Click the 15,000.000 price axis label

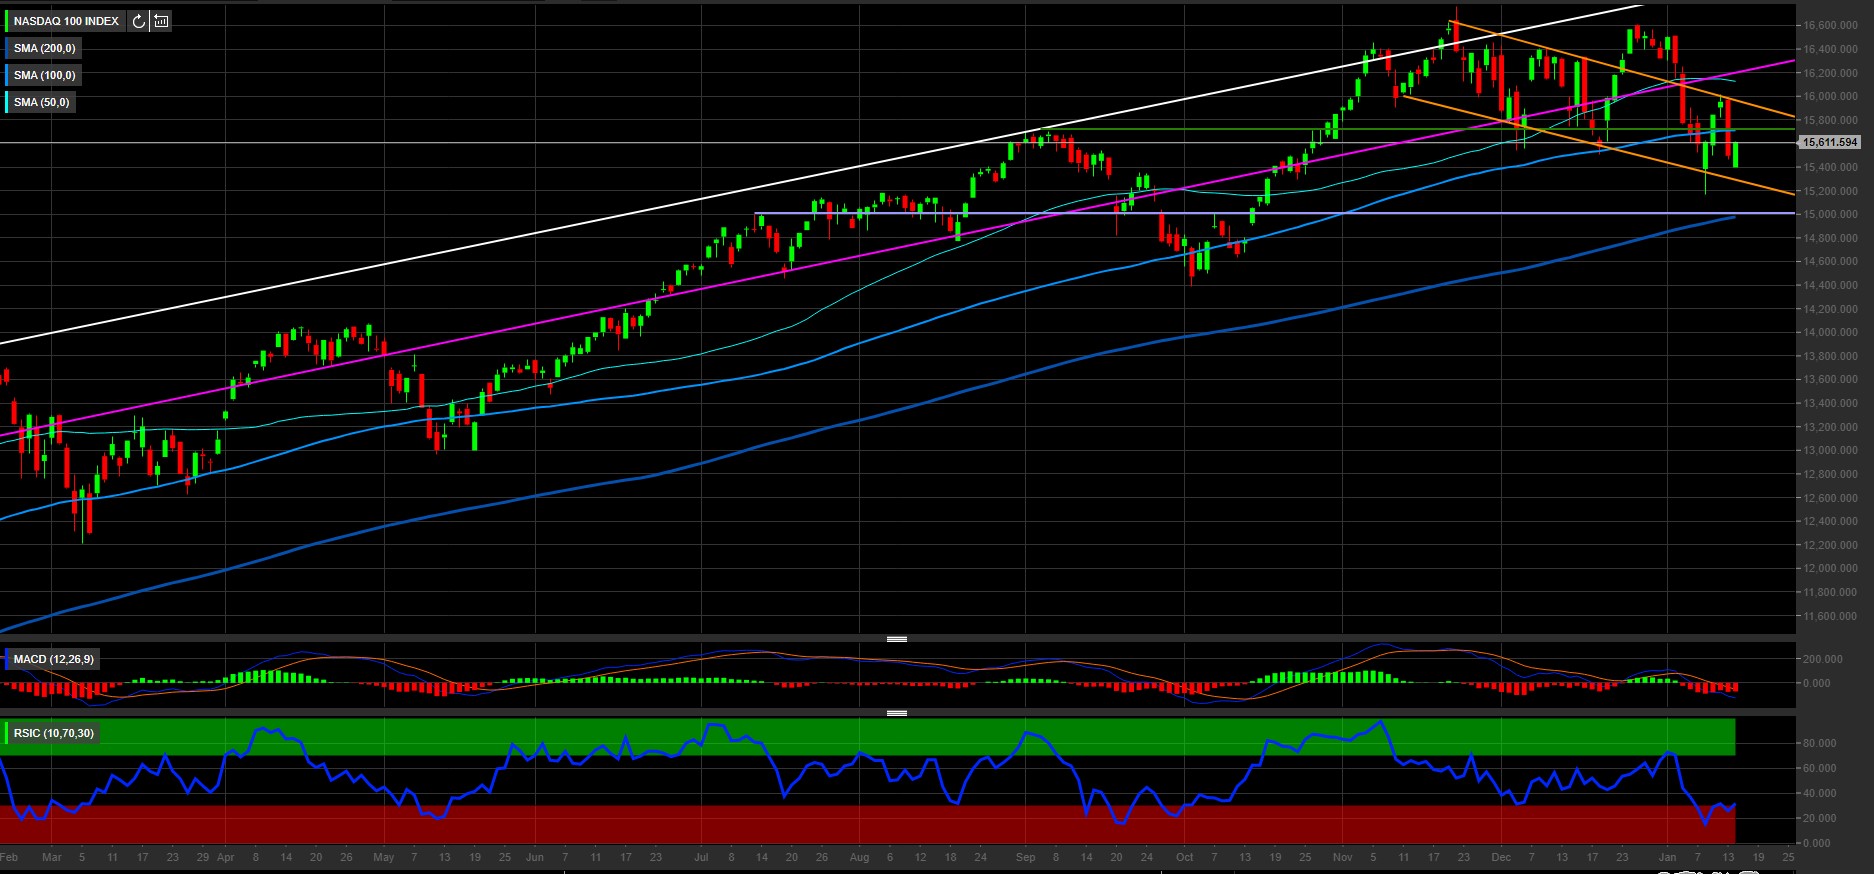click(x=1831, y=214)
